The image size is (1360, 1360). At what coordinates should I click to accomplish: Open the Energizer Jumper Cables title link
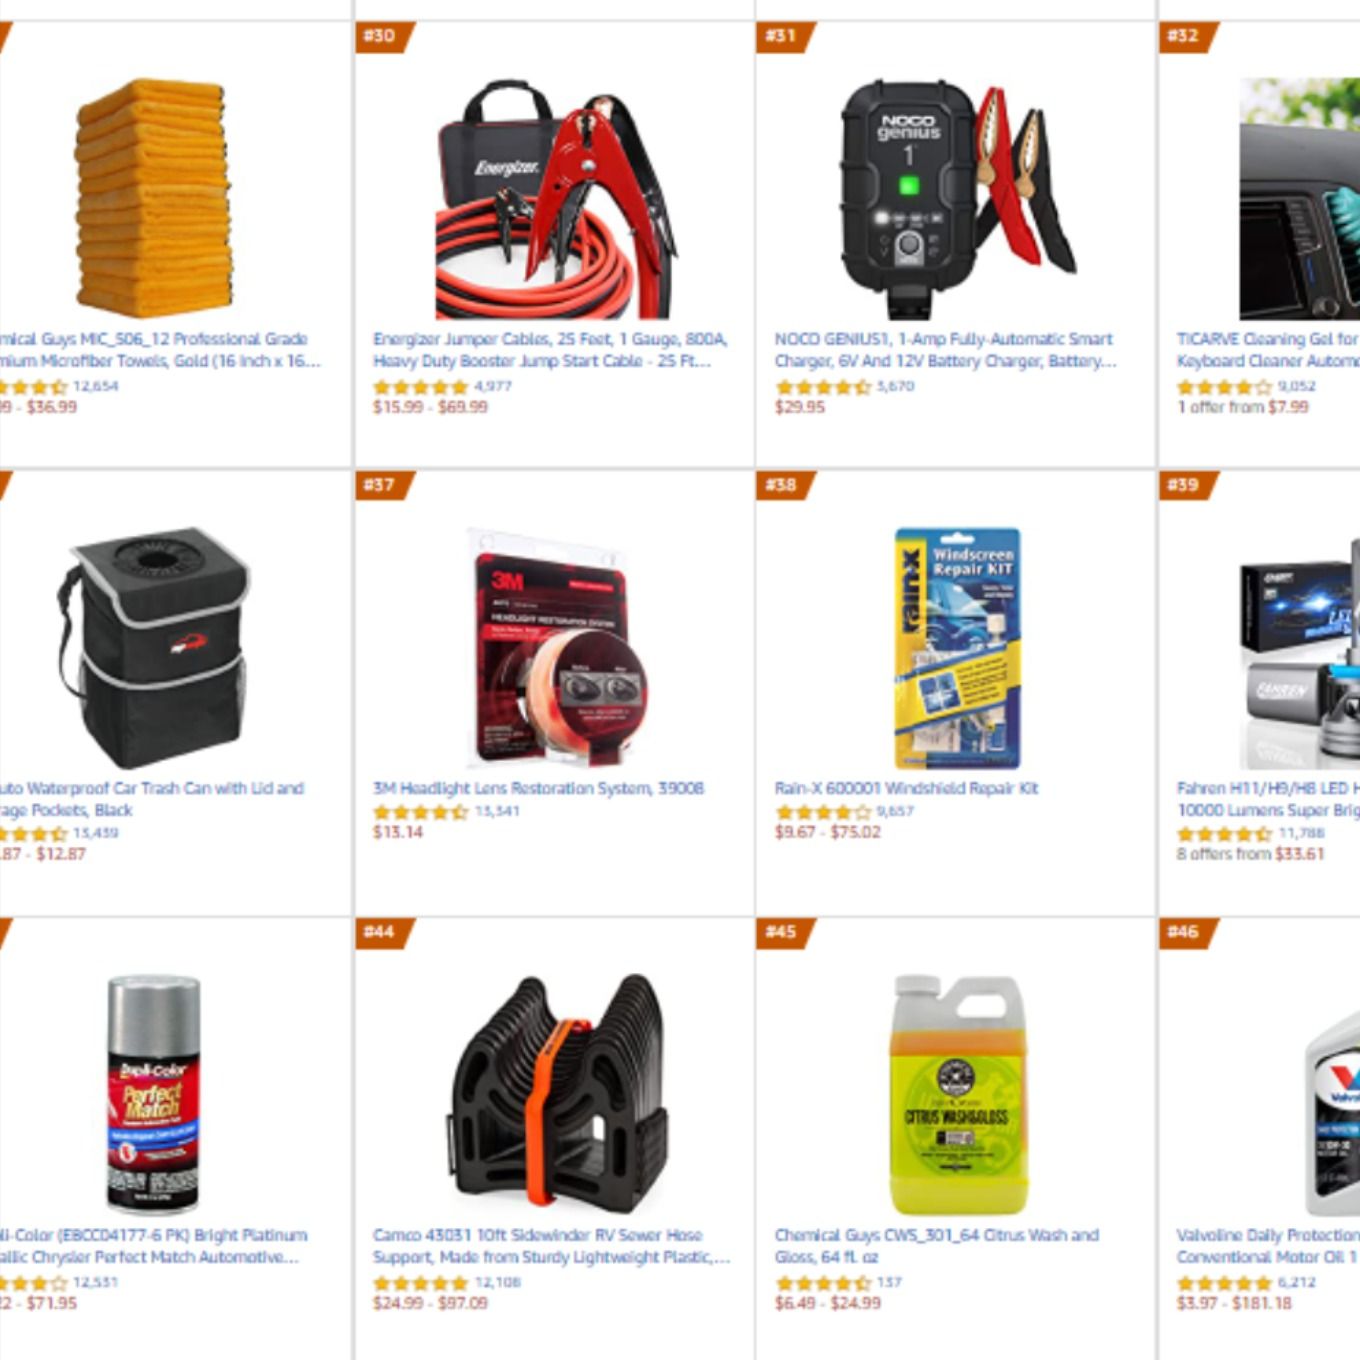coord(550,350)
